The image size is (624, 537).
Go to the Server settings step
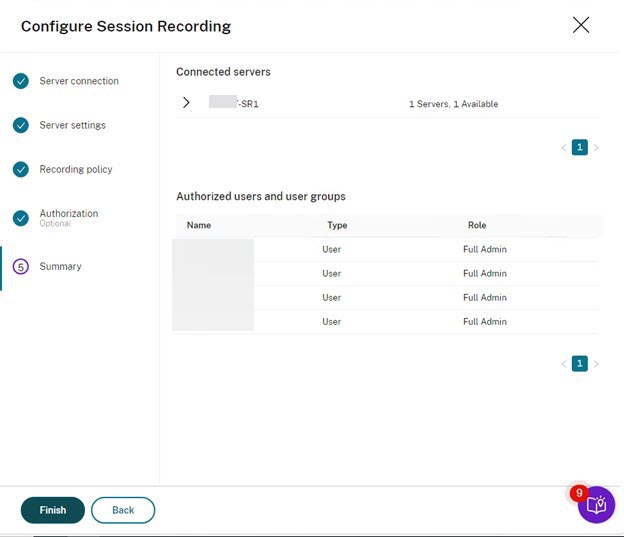[72, 125]
